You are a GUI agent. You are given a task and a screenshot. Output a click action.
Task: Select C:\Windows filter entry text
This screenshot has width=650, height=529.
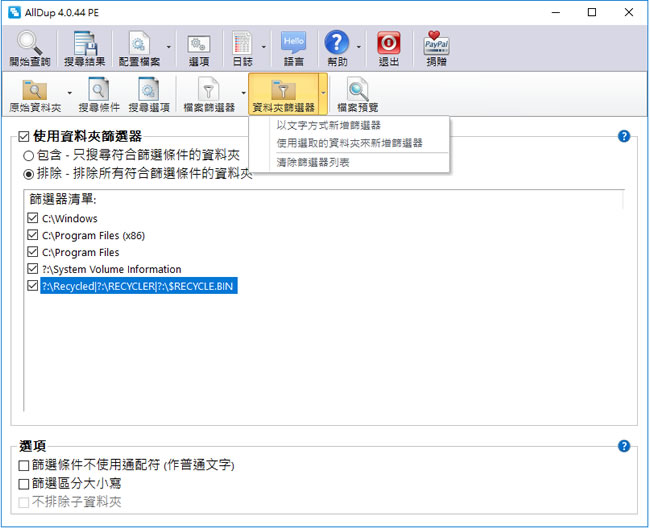70,218
